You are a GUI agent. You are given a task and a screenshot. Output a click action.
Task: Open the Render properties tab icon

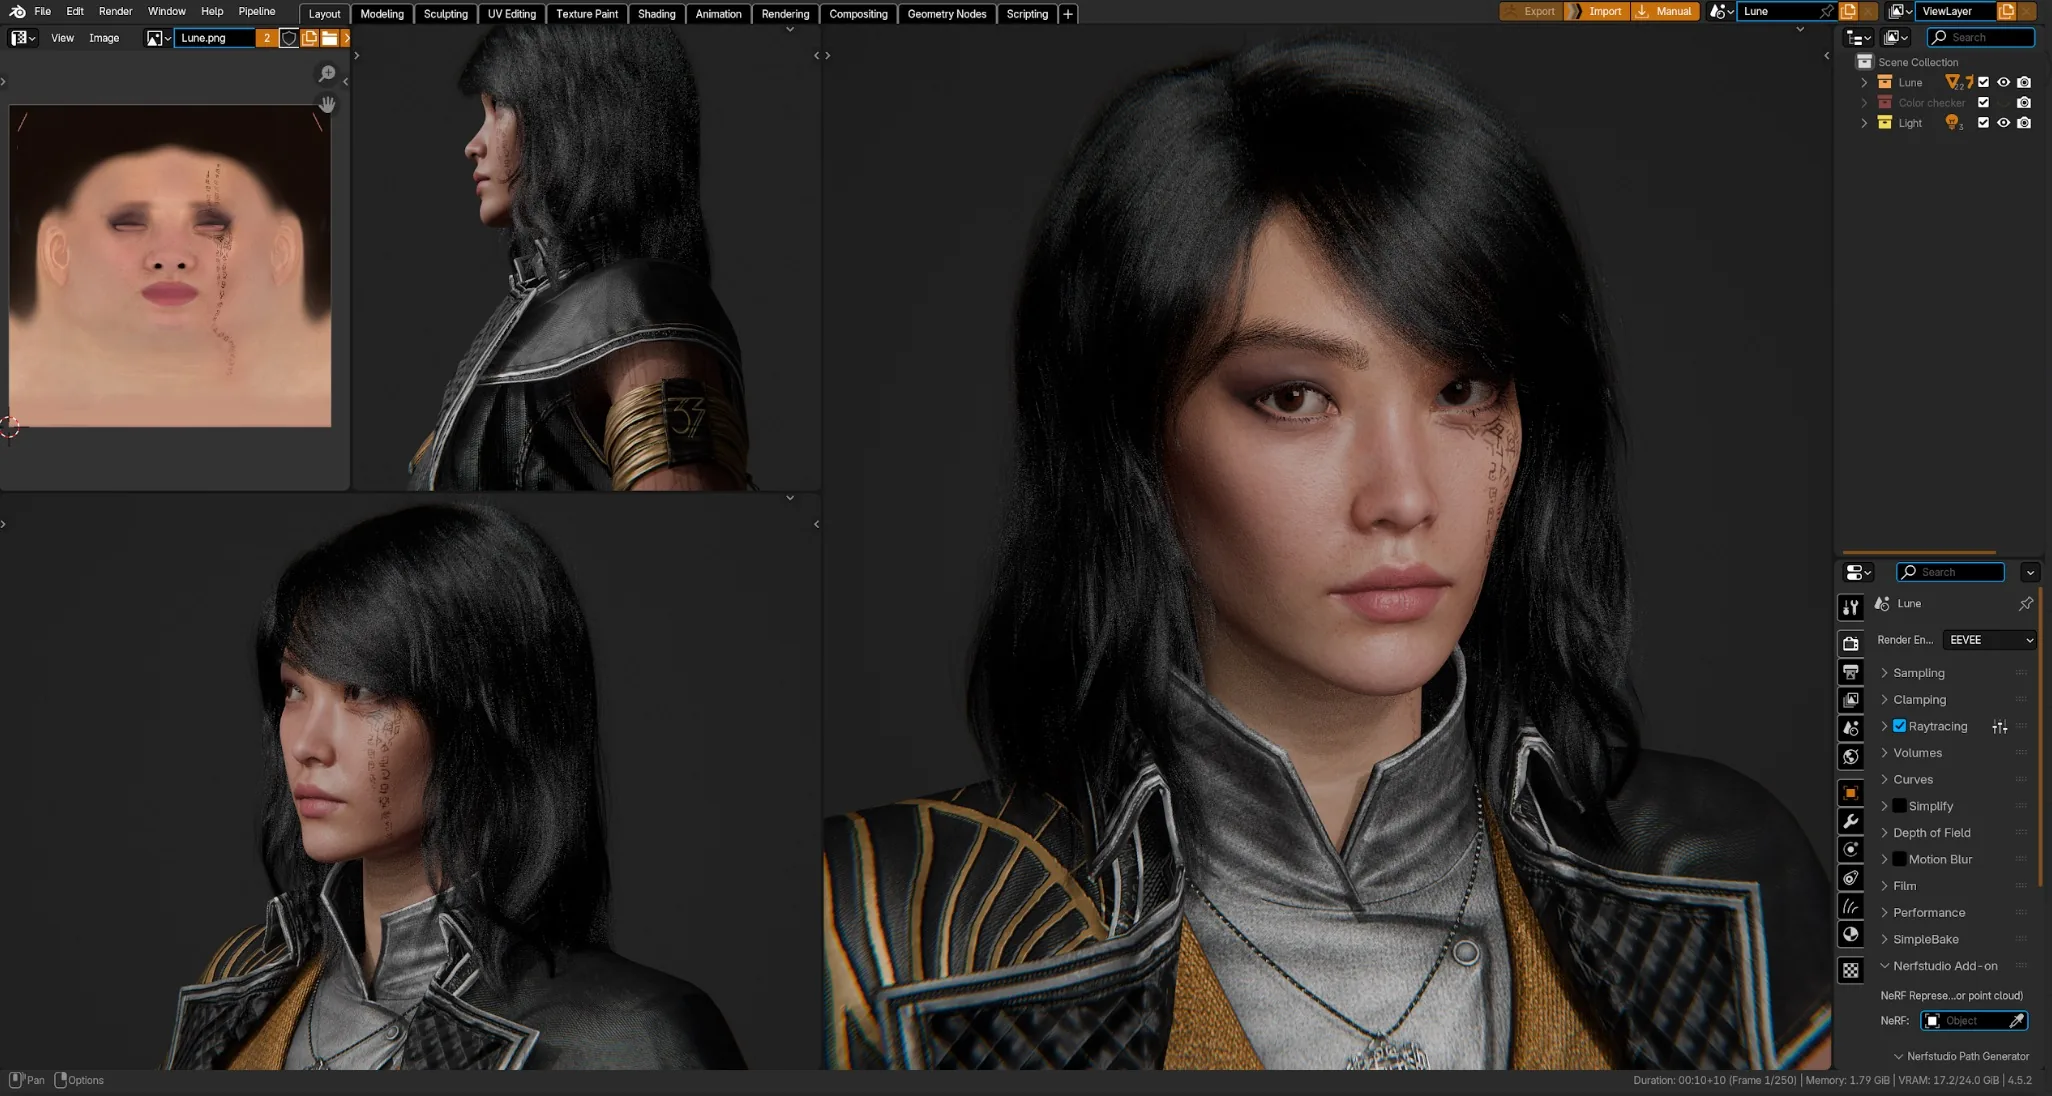(x=1851, y=643)
